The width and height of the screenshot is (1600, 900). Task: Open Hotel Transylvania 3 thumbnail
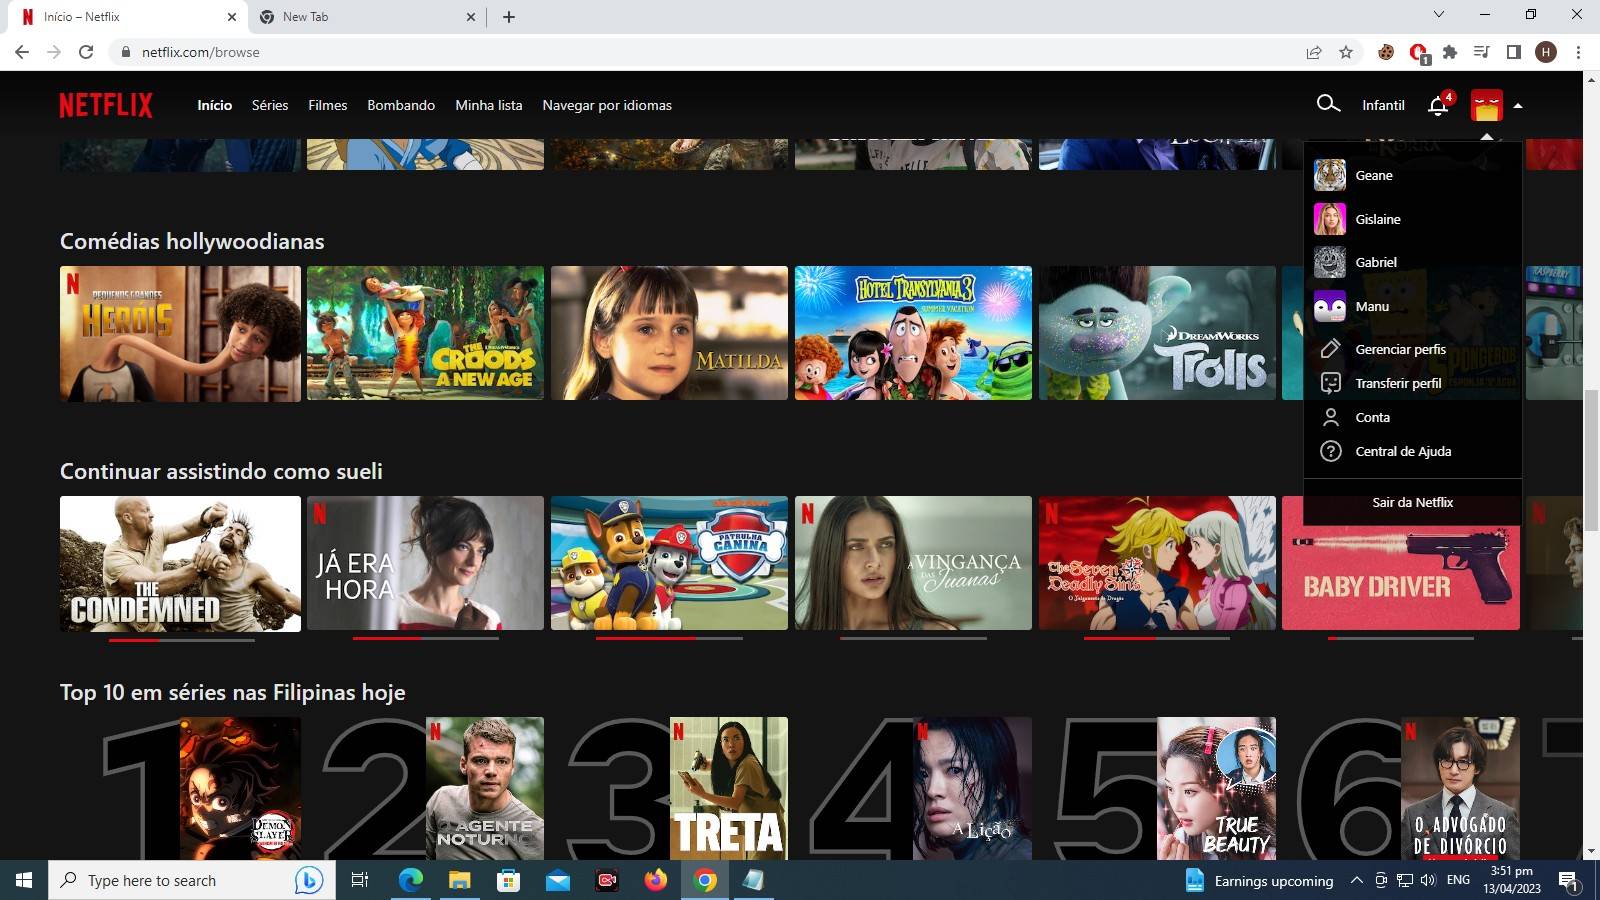tap(913, 333)
